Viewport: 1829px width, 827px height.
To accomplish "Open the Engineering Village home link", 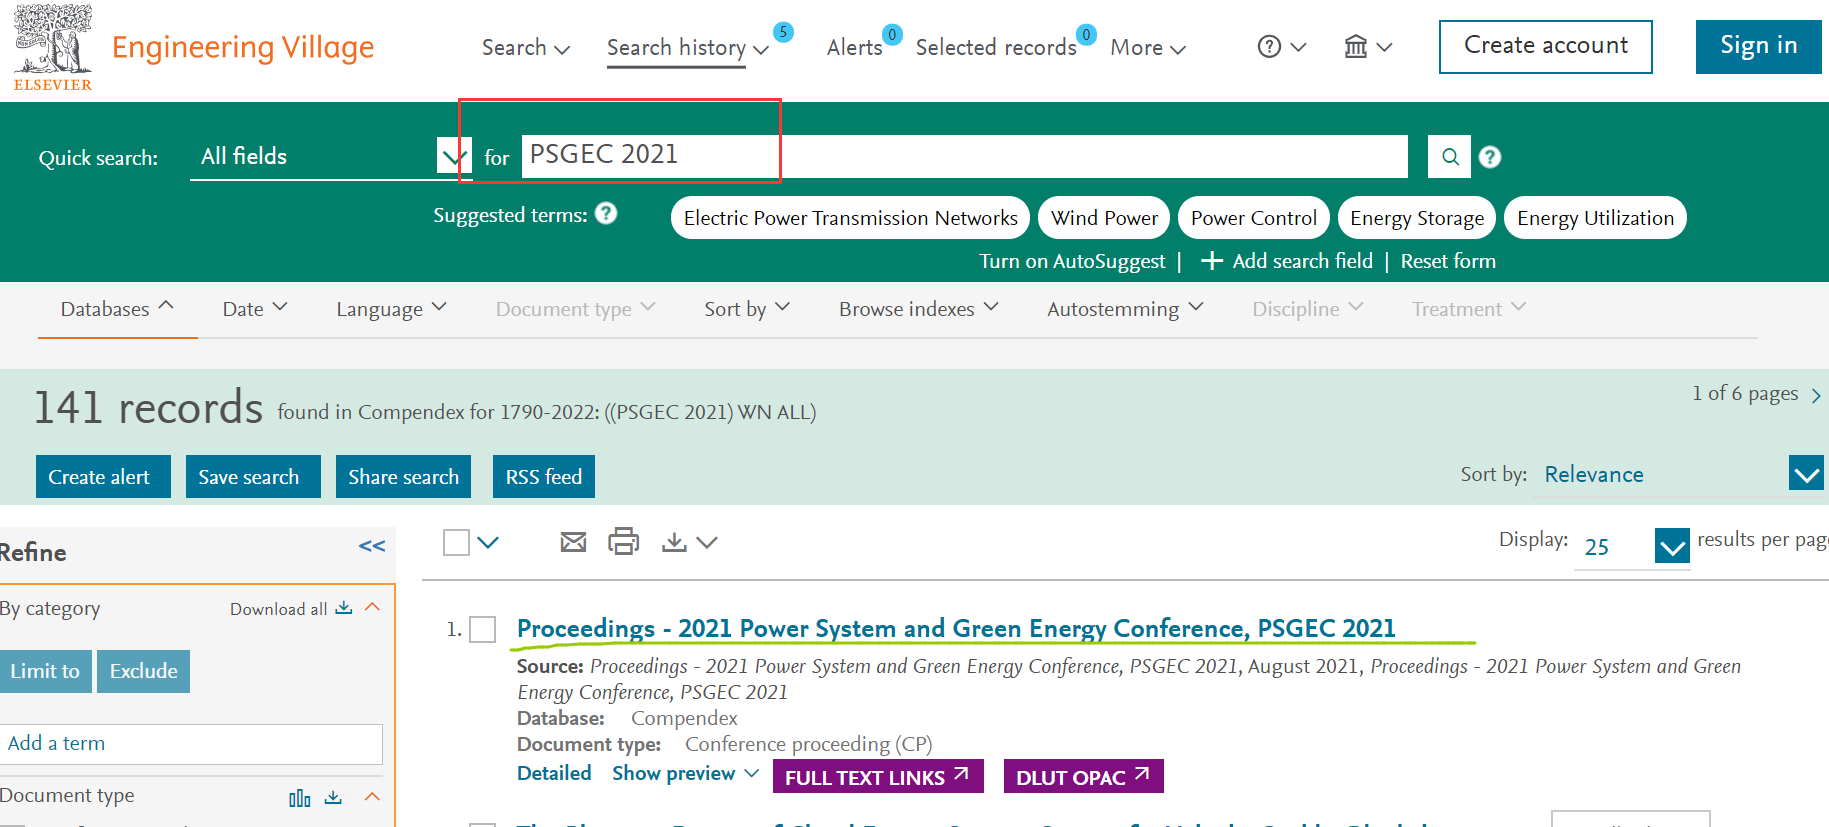I will click(243, 47).
